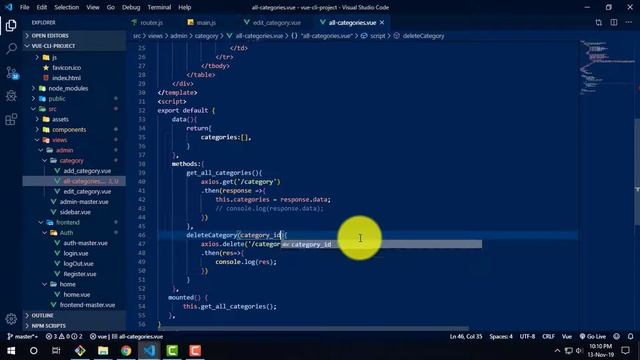This screenshot has width=640, height=360.
Task: Click Spaces: 4 indentation setting
Action: pos(501,336)
